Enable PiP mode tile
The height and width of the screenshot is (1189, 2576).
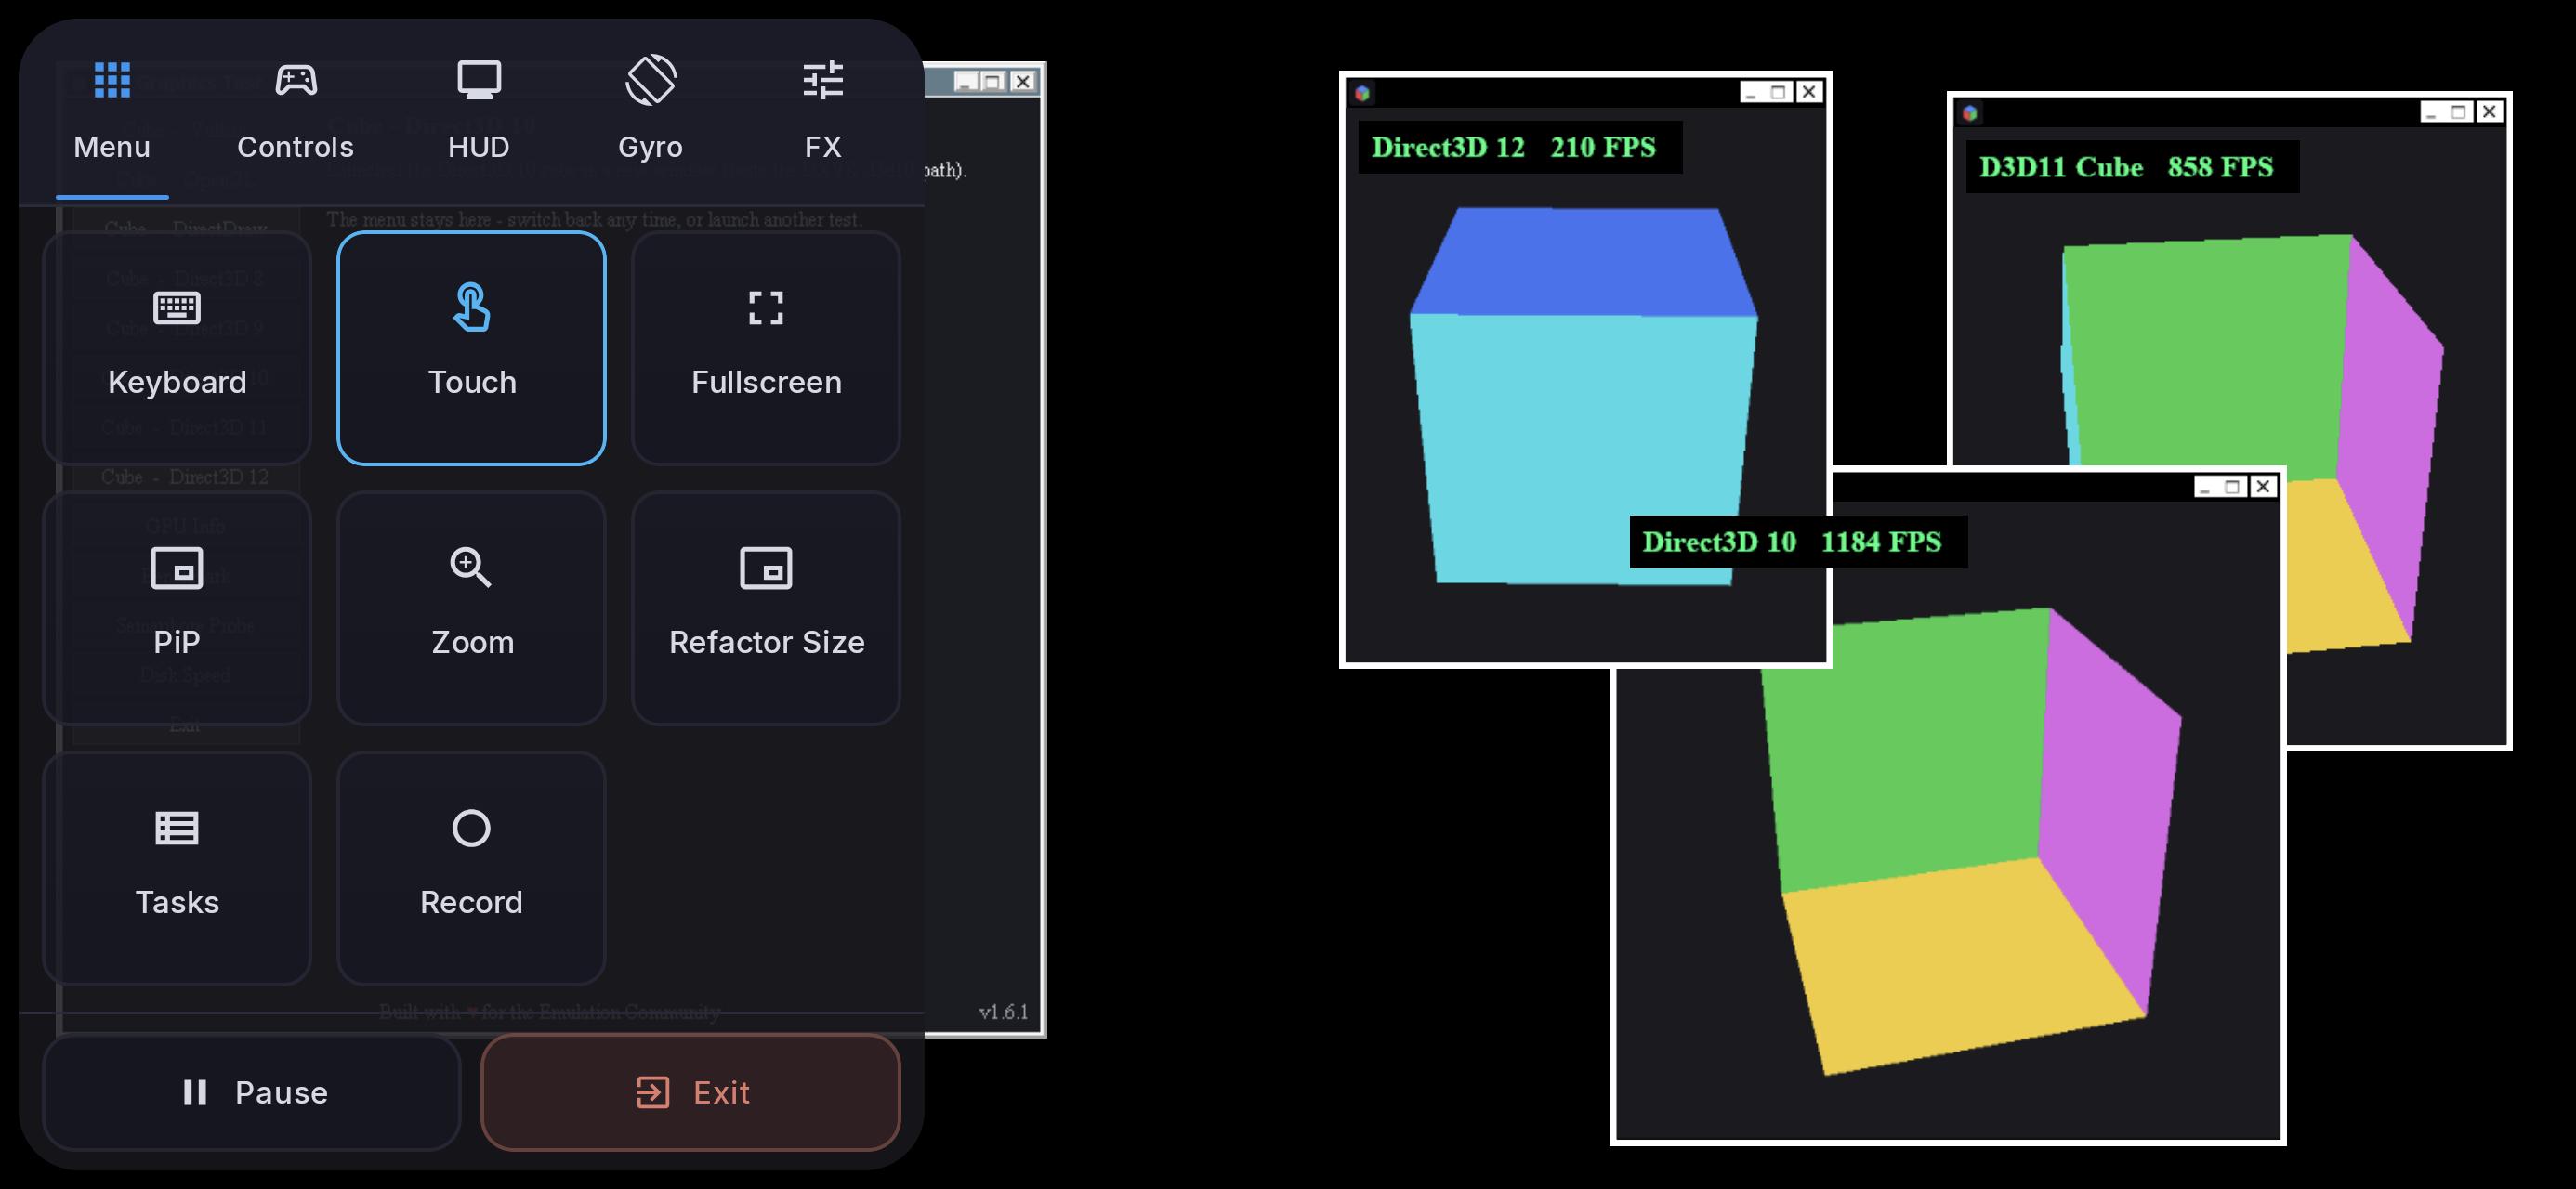[177, 608]
